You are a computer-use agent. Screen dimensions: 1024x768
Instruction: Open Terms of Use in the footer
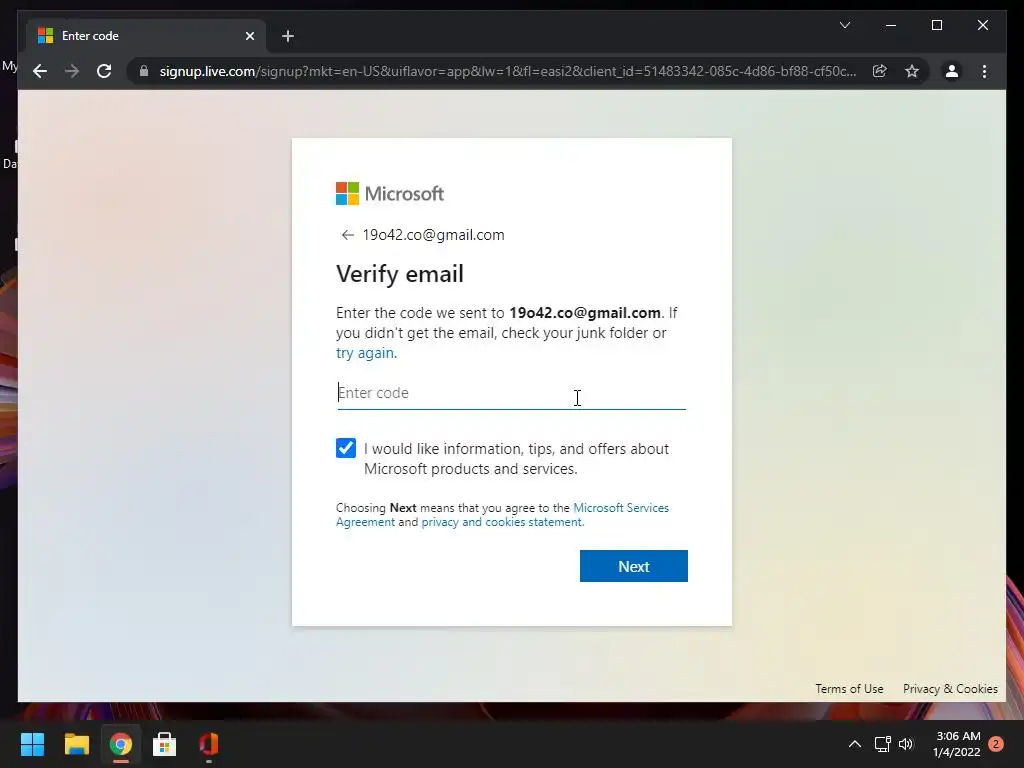coord(849,688)
